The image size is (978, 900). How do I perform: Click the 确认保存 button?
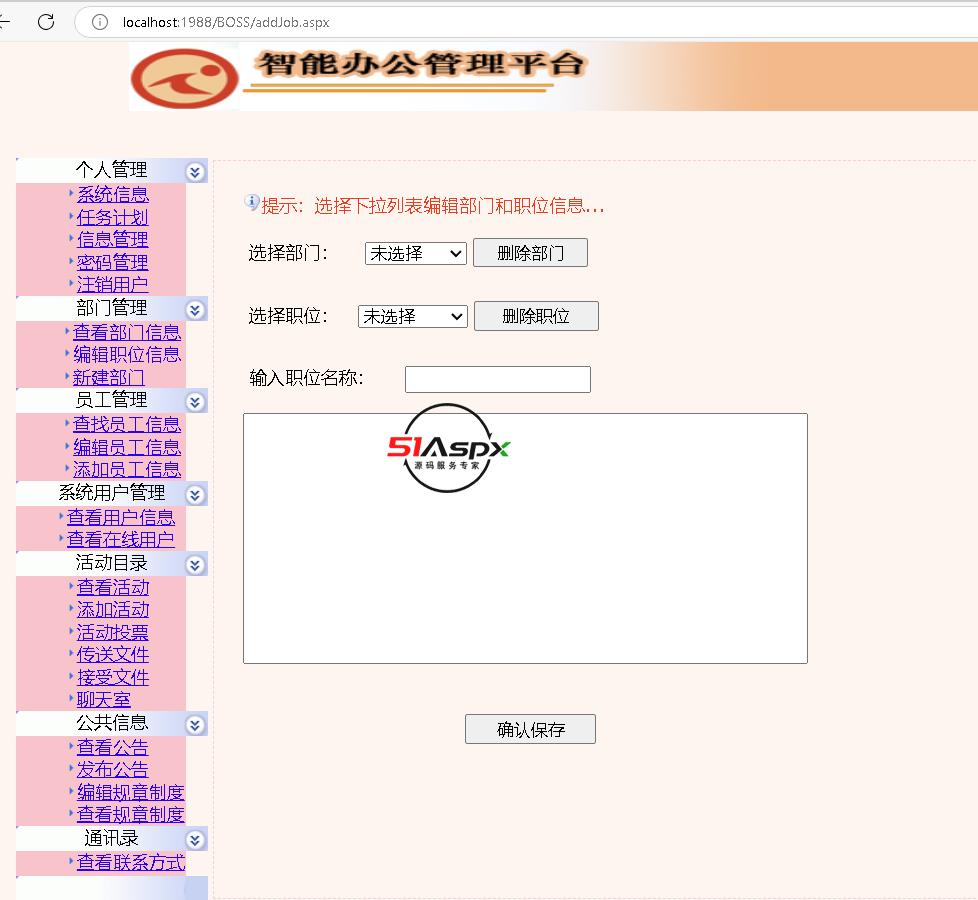(x=530, y=729)
